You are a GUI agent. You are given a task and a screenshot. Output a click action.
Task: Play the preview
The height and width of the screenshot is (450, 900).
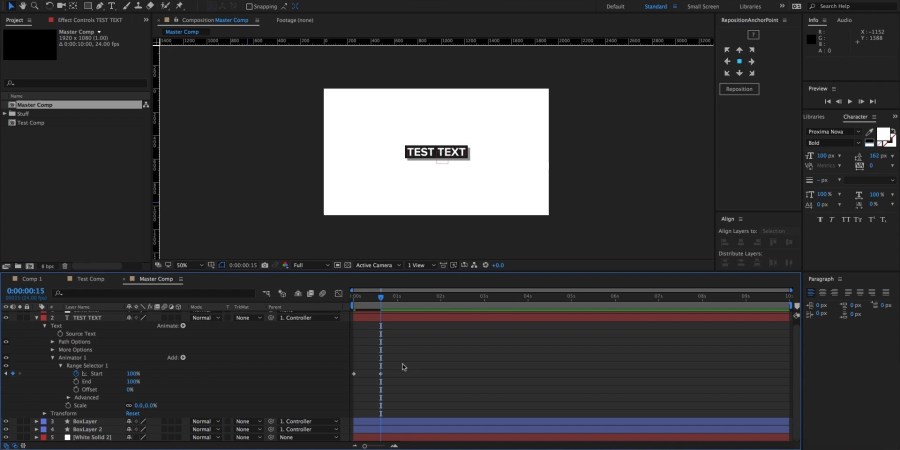[850, 102]
